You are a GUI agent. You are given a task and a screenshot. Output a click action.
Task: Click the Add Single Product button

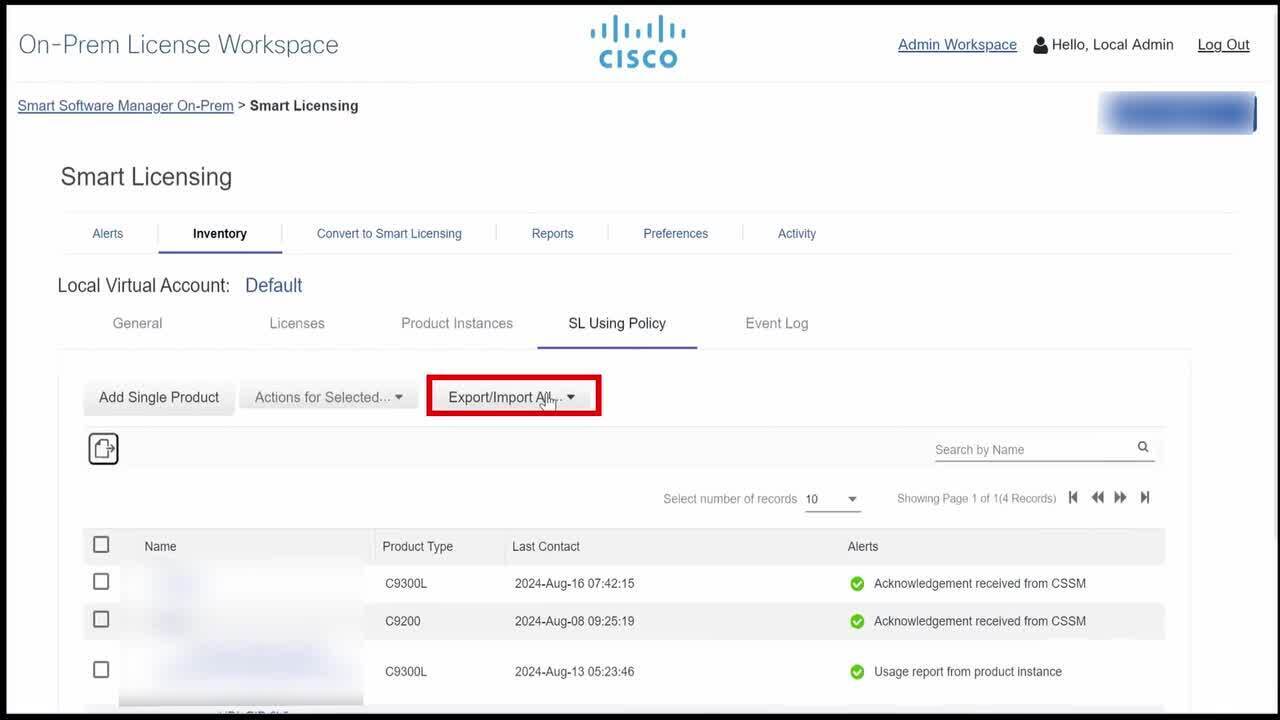[x=159, y=397]
